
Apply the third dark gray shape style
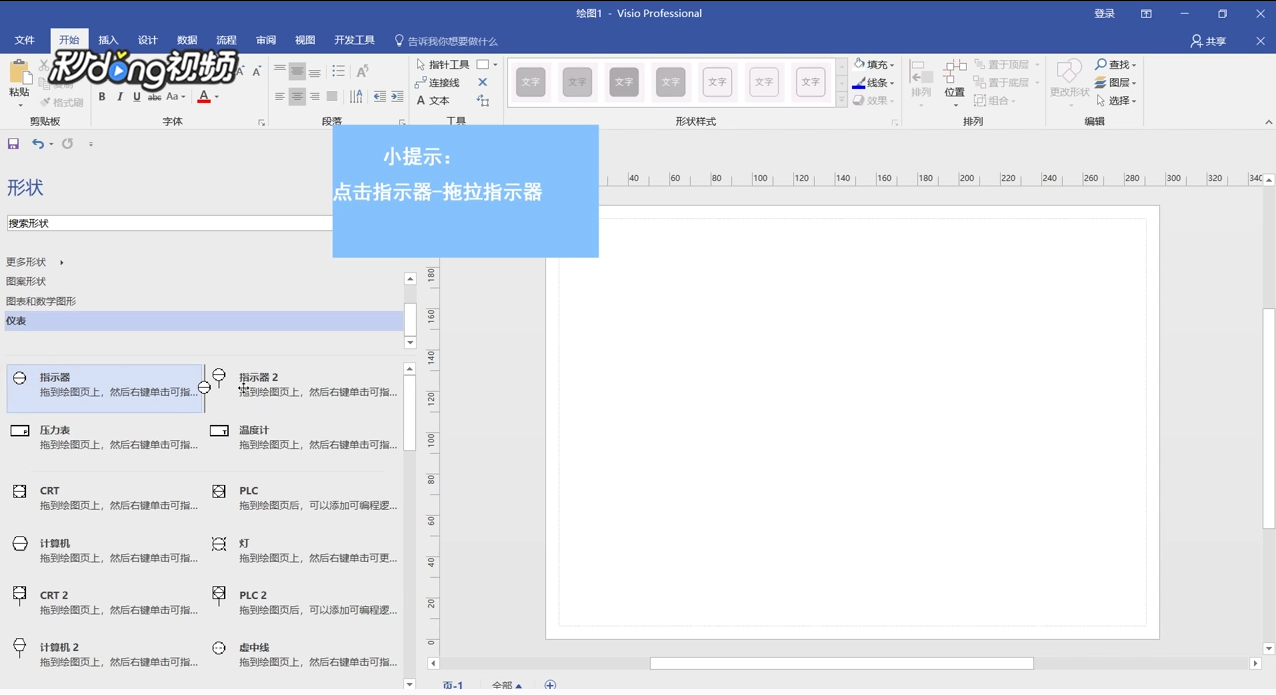624,82
